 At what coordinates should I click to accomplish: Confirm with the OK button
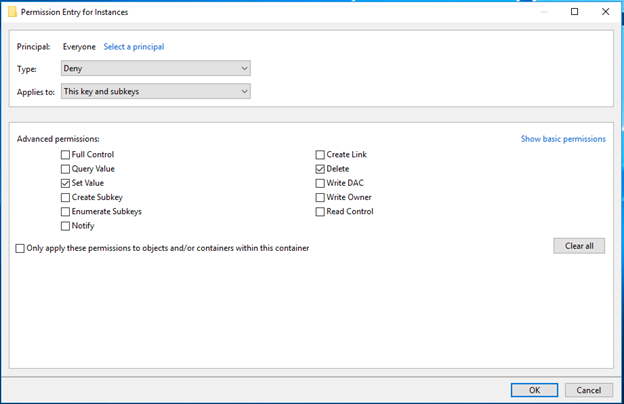534,390
